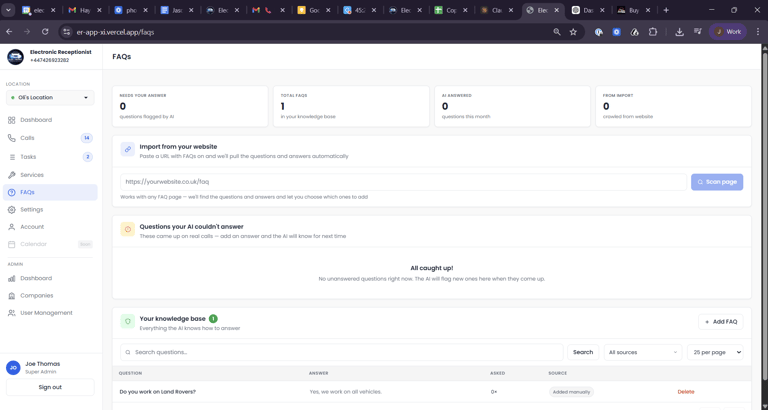
Task: Click the zoom magnifier icon in address bar
Action: pos(557,32)
